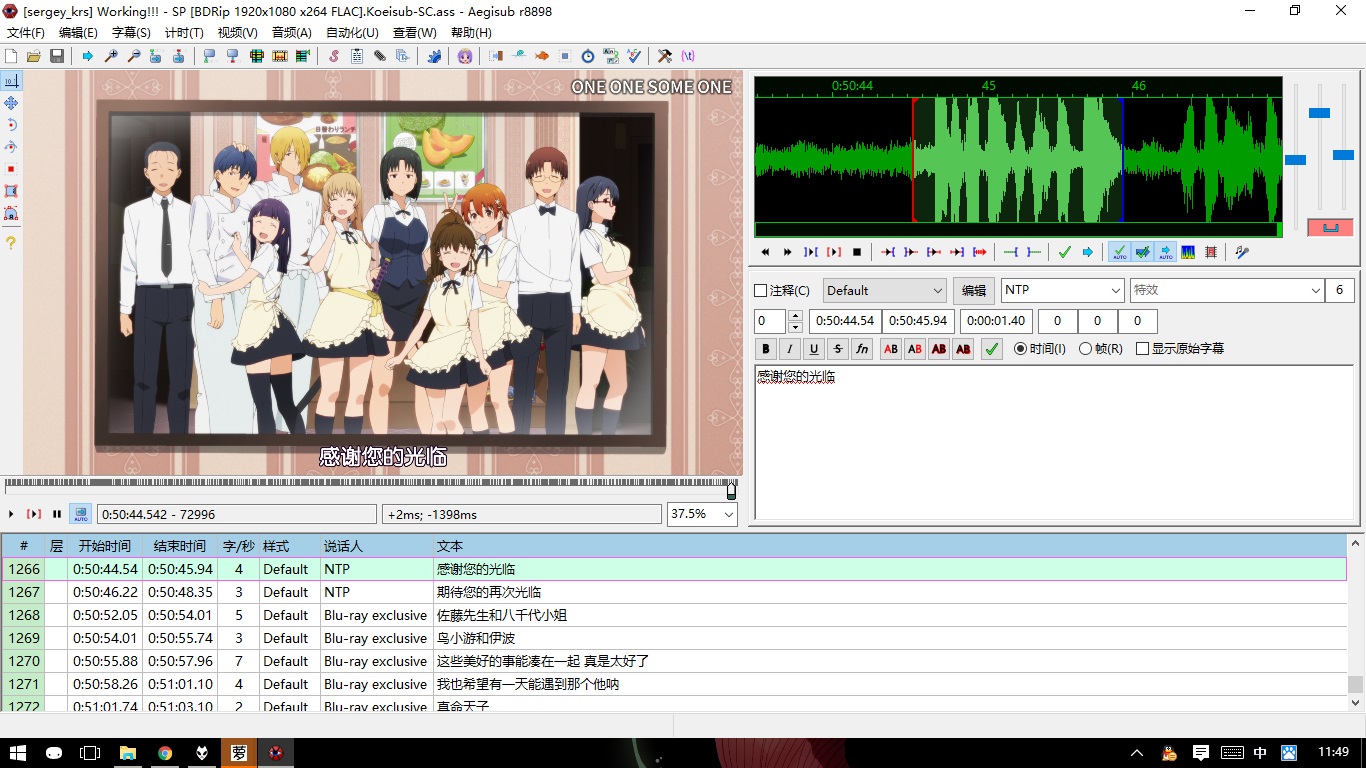Set primary color with first AB button

coord(890,349)
